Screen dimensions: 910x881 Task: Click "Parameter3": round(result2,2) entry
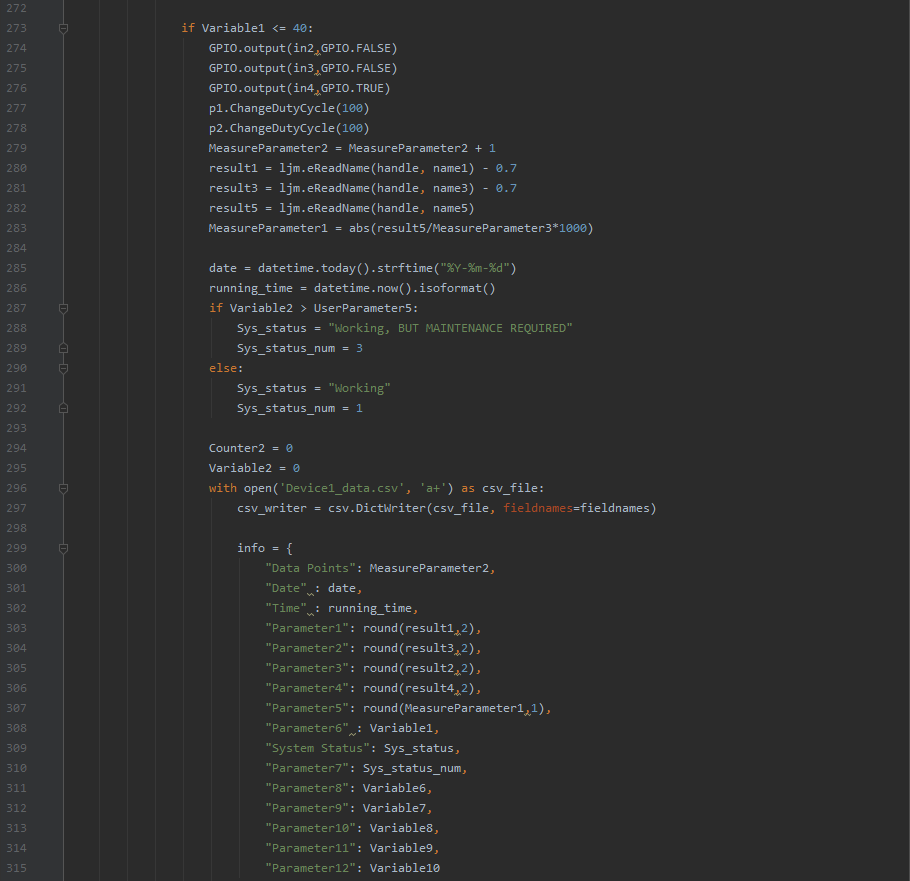[373, 669]
